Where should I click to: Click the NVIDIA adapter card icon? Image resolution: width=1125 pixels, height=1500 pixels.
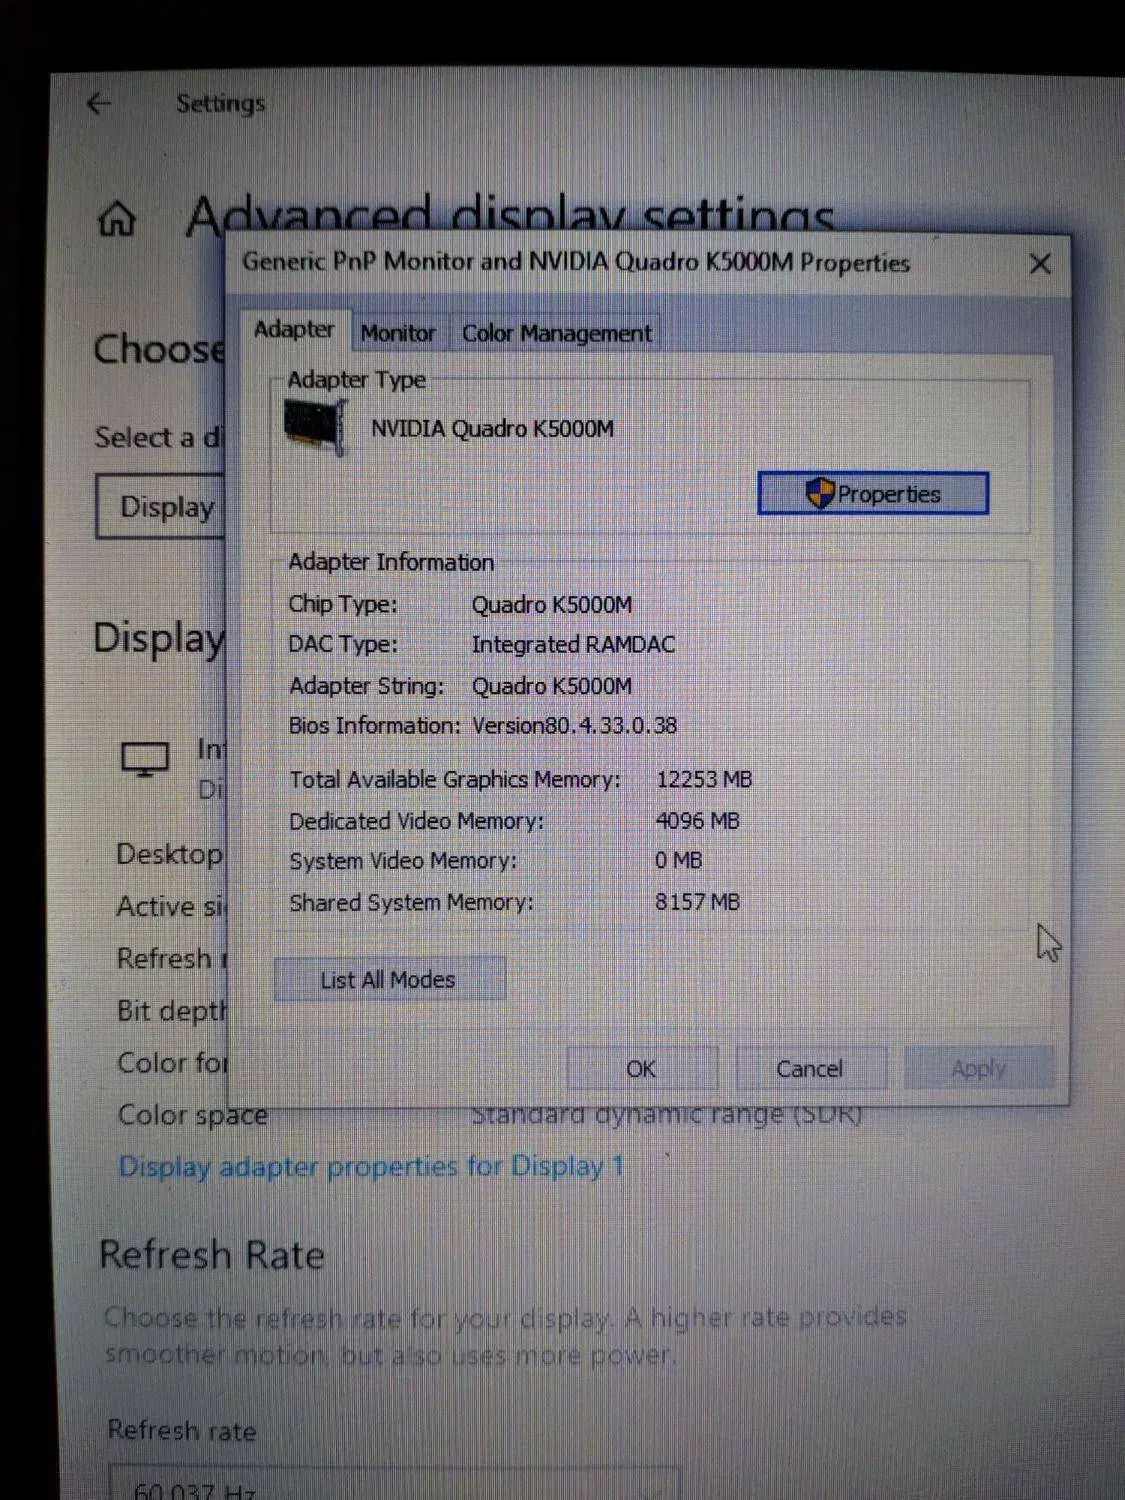pos(315,426)
